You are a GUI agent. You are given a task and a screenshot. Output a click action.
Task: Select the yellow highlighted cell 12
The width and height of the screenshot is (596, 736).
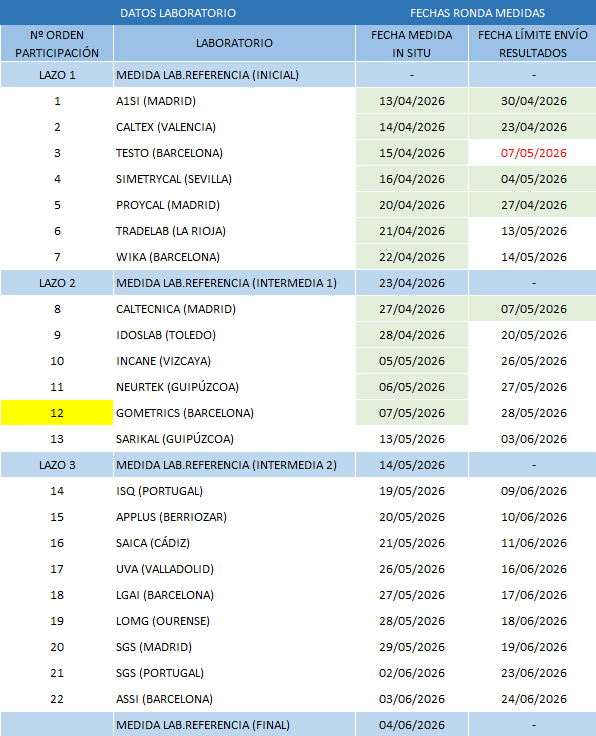57,413
